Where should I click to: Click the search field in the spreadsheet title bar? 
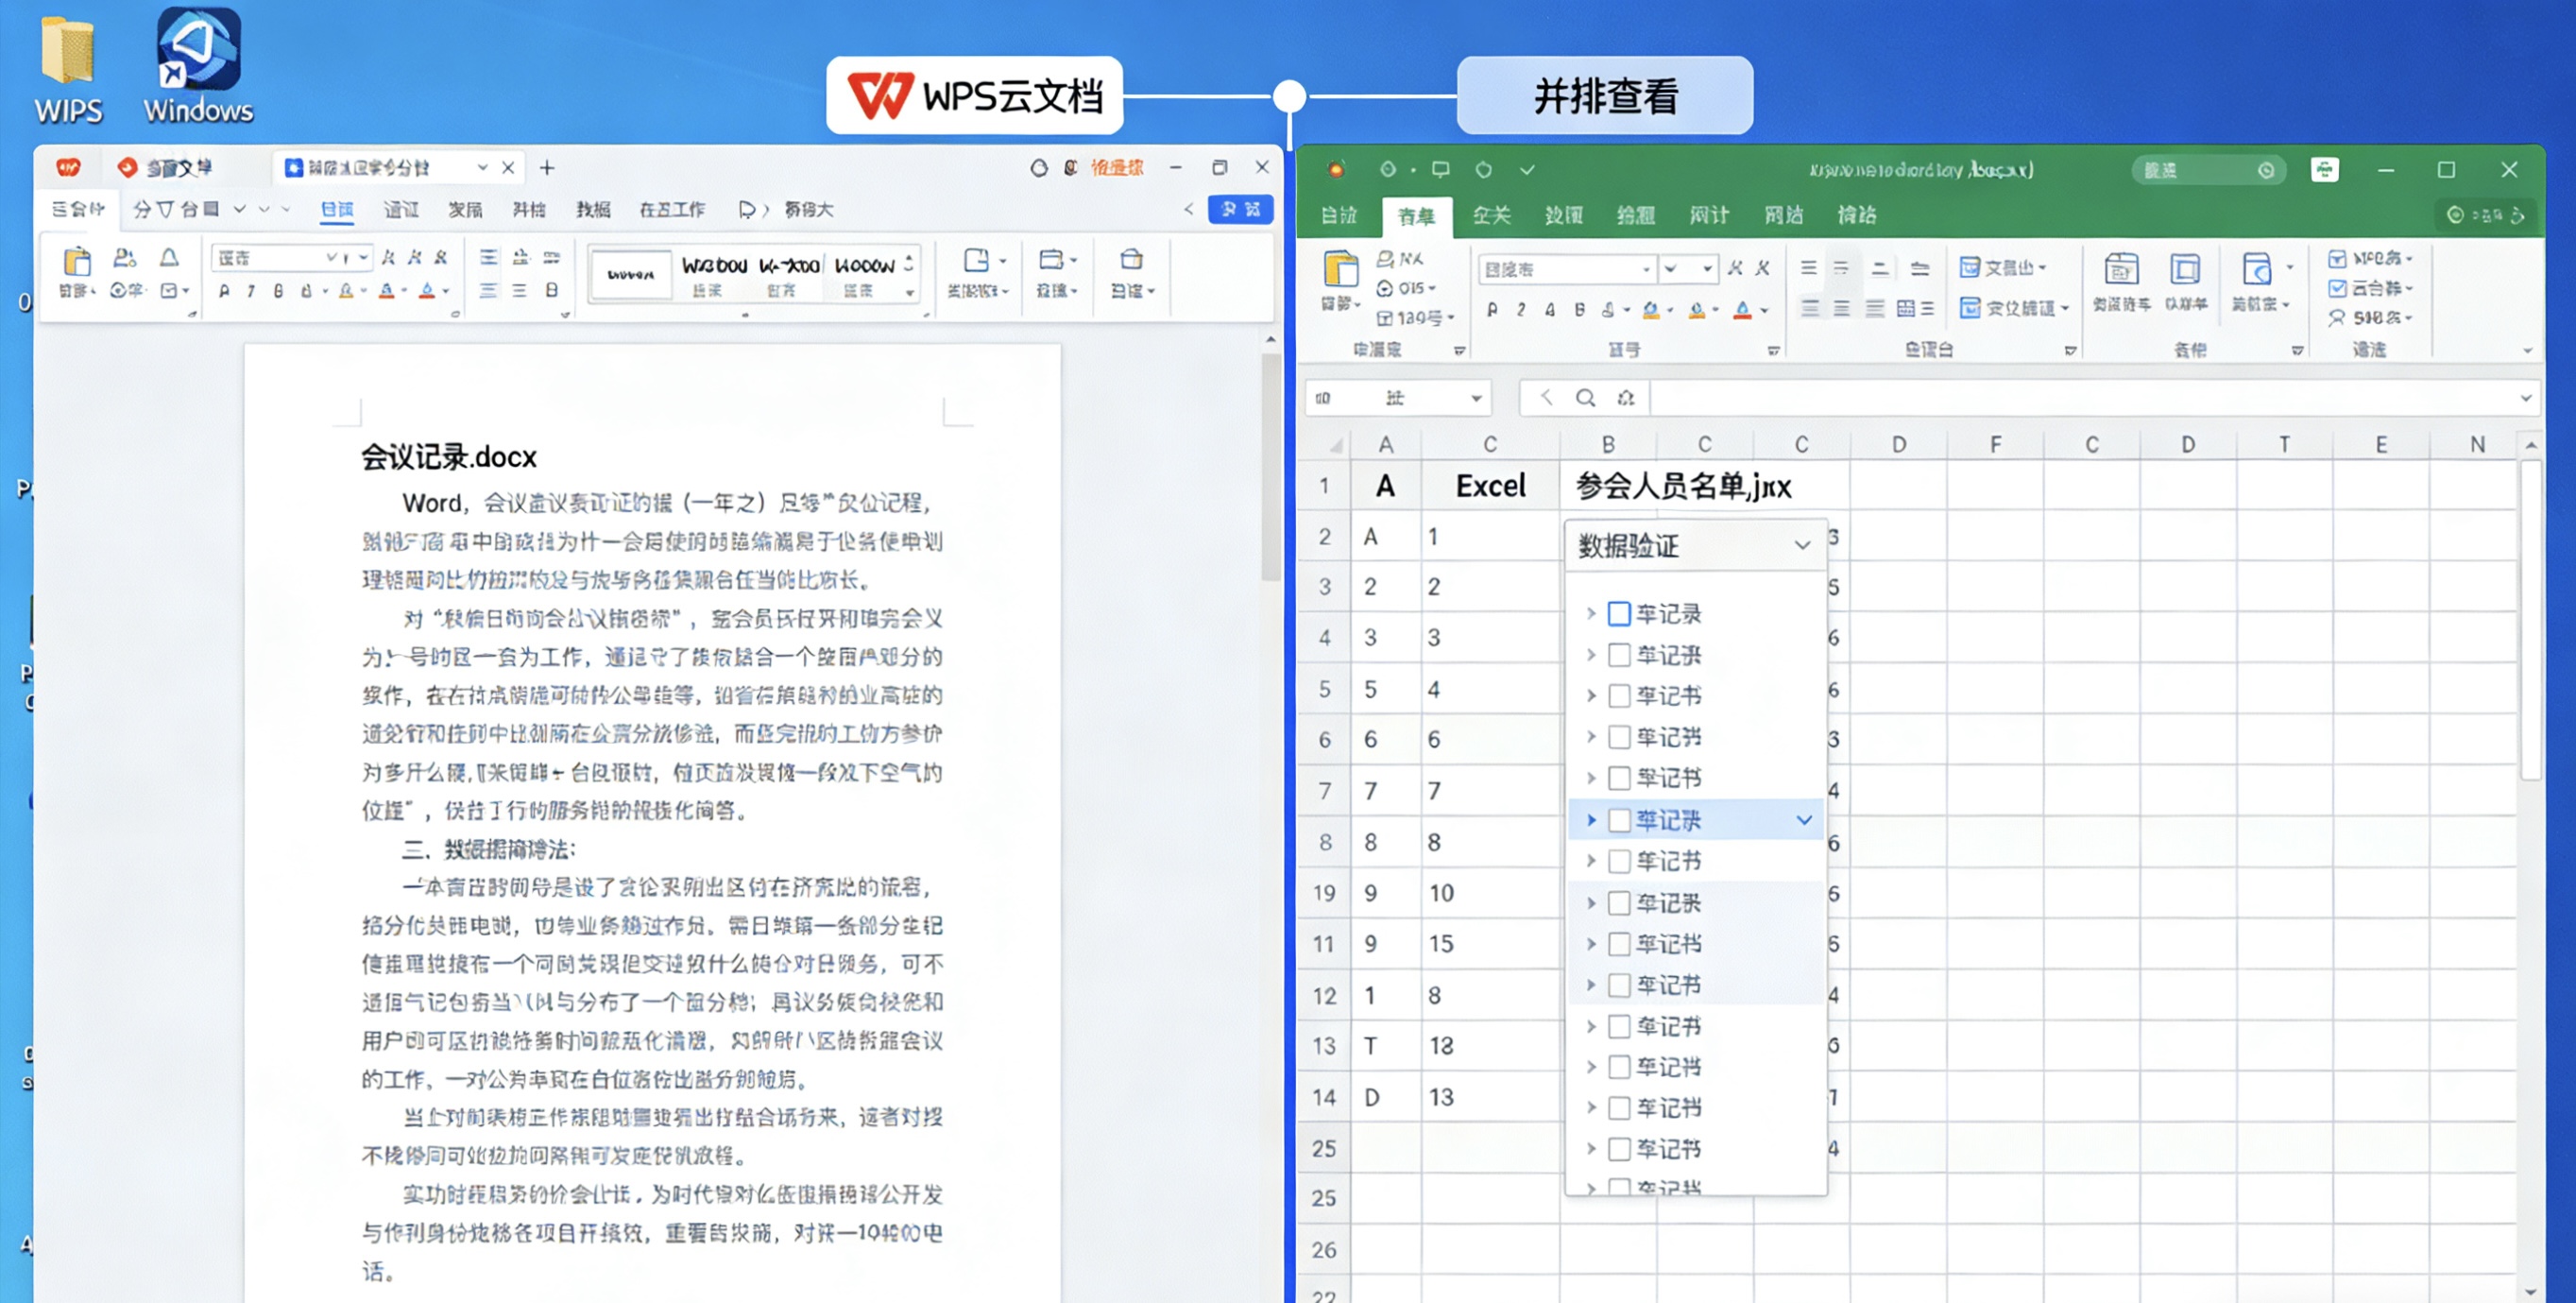click(2205, 170)
